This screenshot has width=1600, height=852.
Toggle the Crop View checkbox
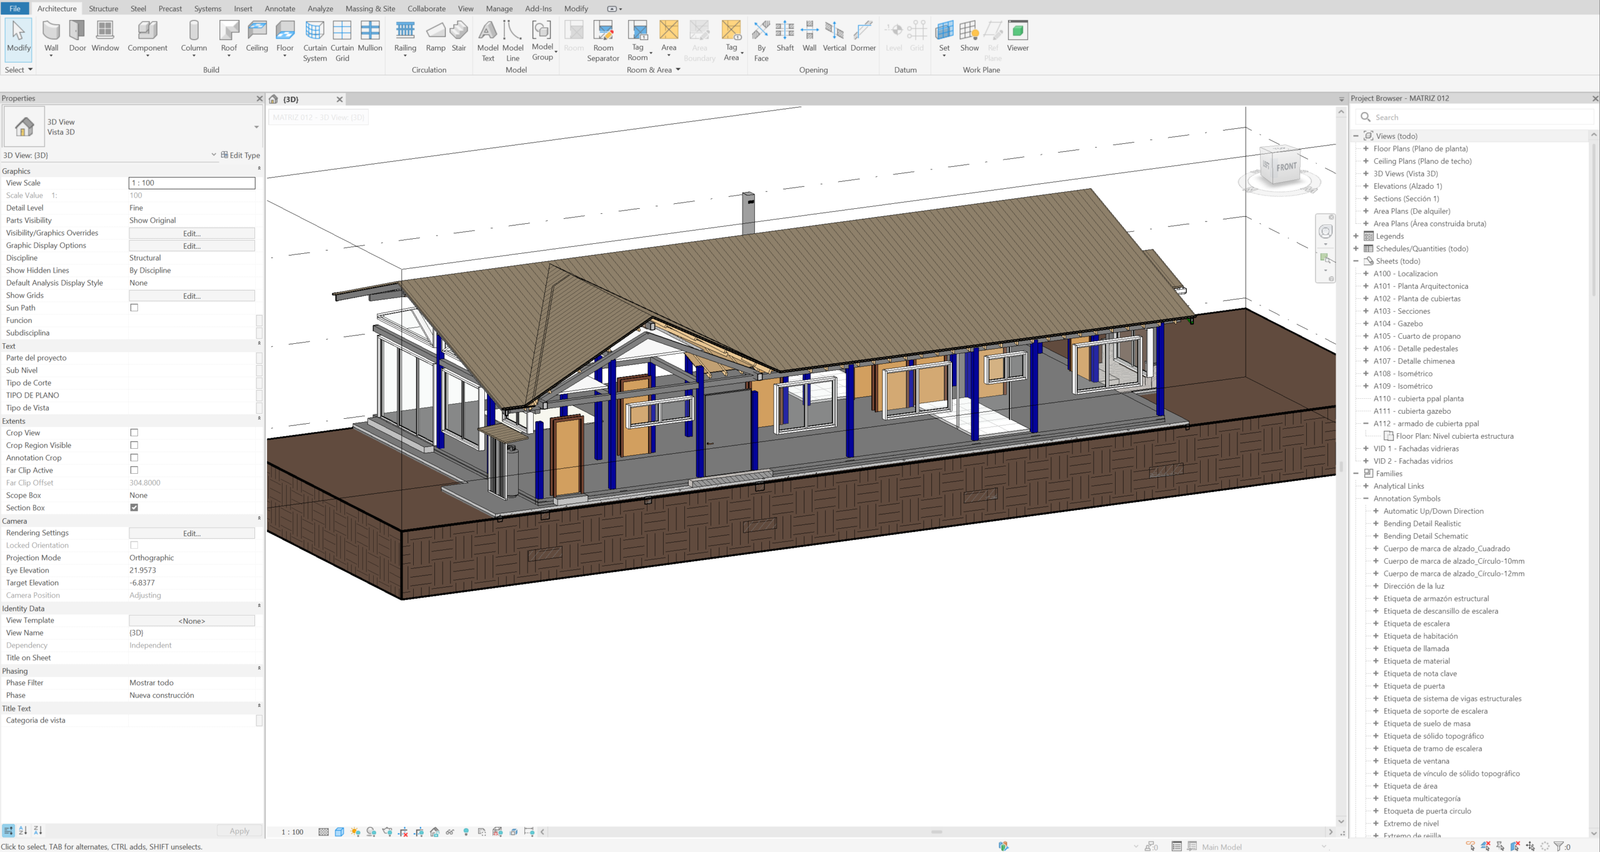(x=134, y=433)
